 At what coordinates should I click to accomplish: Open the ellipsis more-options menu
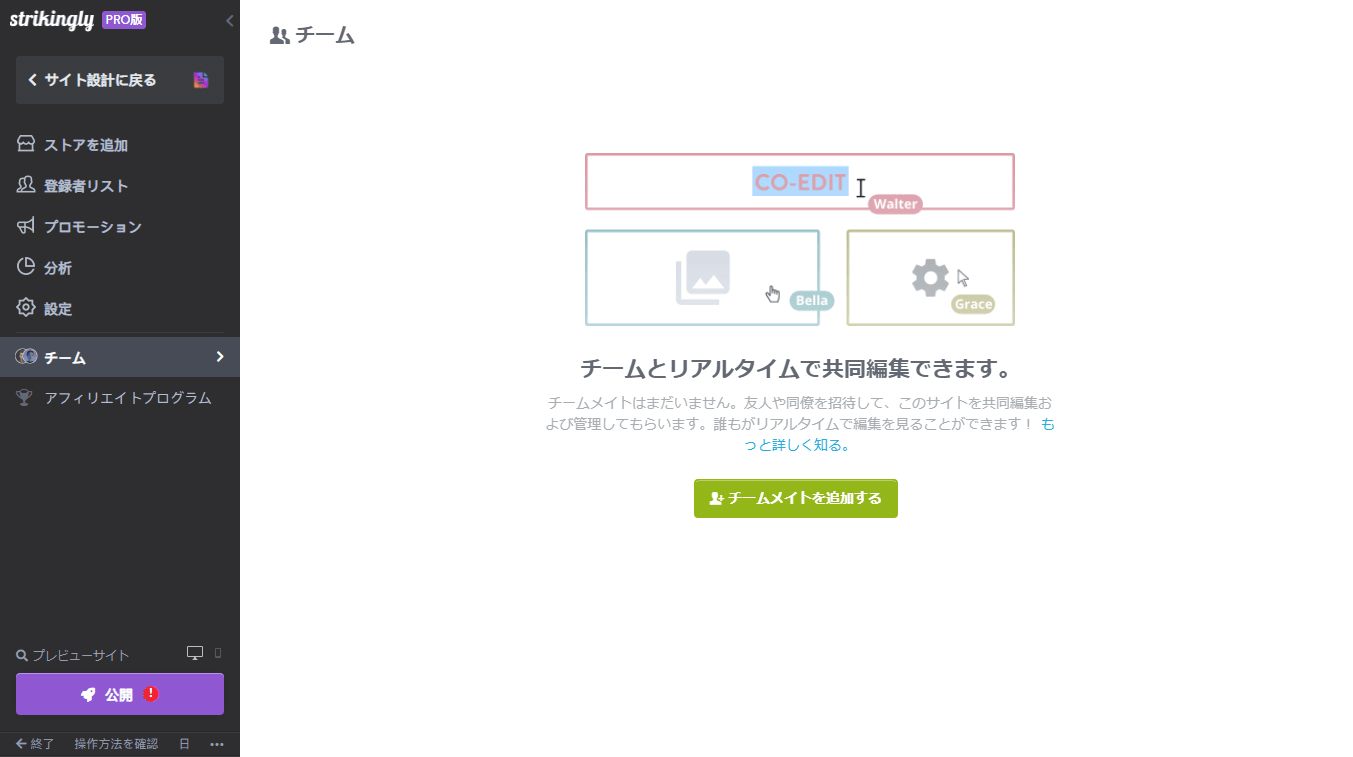[x=216, y=744]
